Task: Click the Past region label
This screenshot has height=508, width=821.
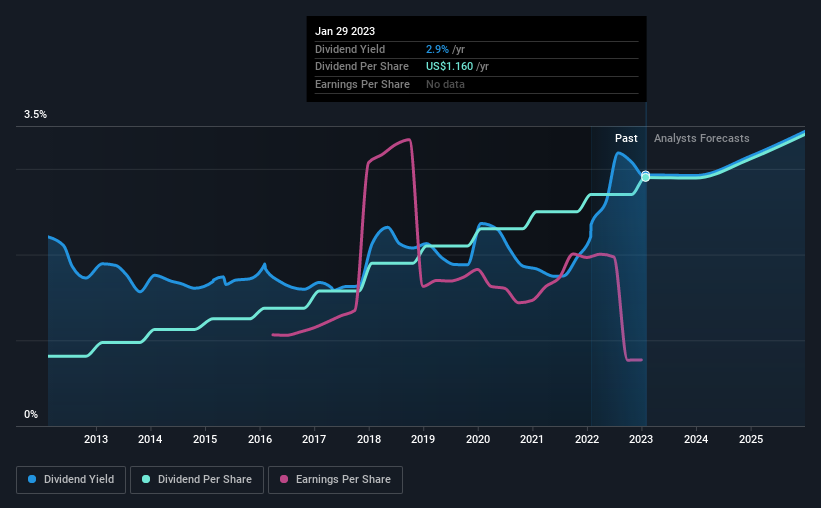Action: tap(626, 138)
